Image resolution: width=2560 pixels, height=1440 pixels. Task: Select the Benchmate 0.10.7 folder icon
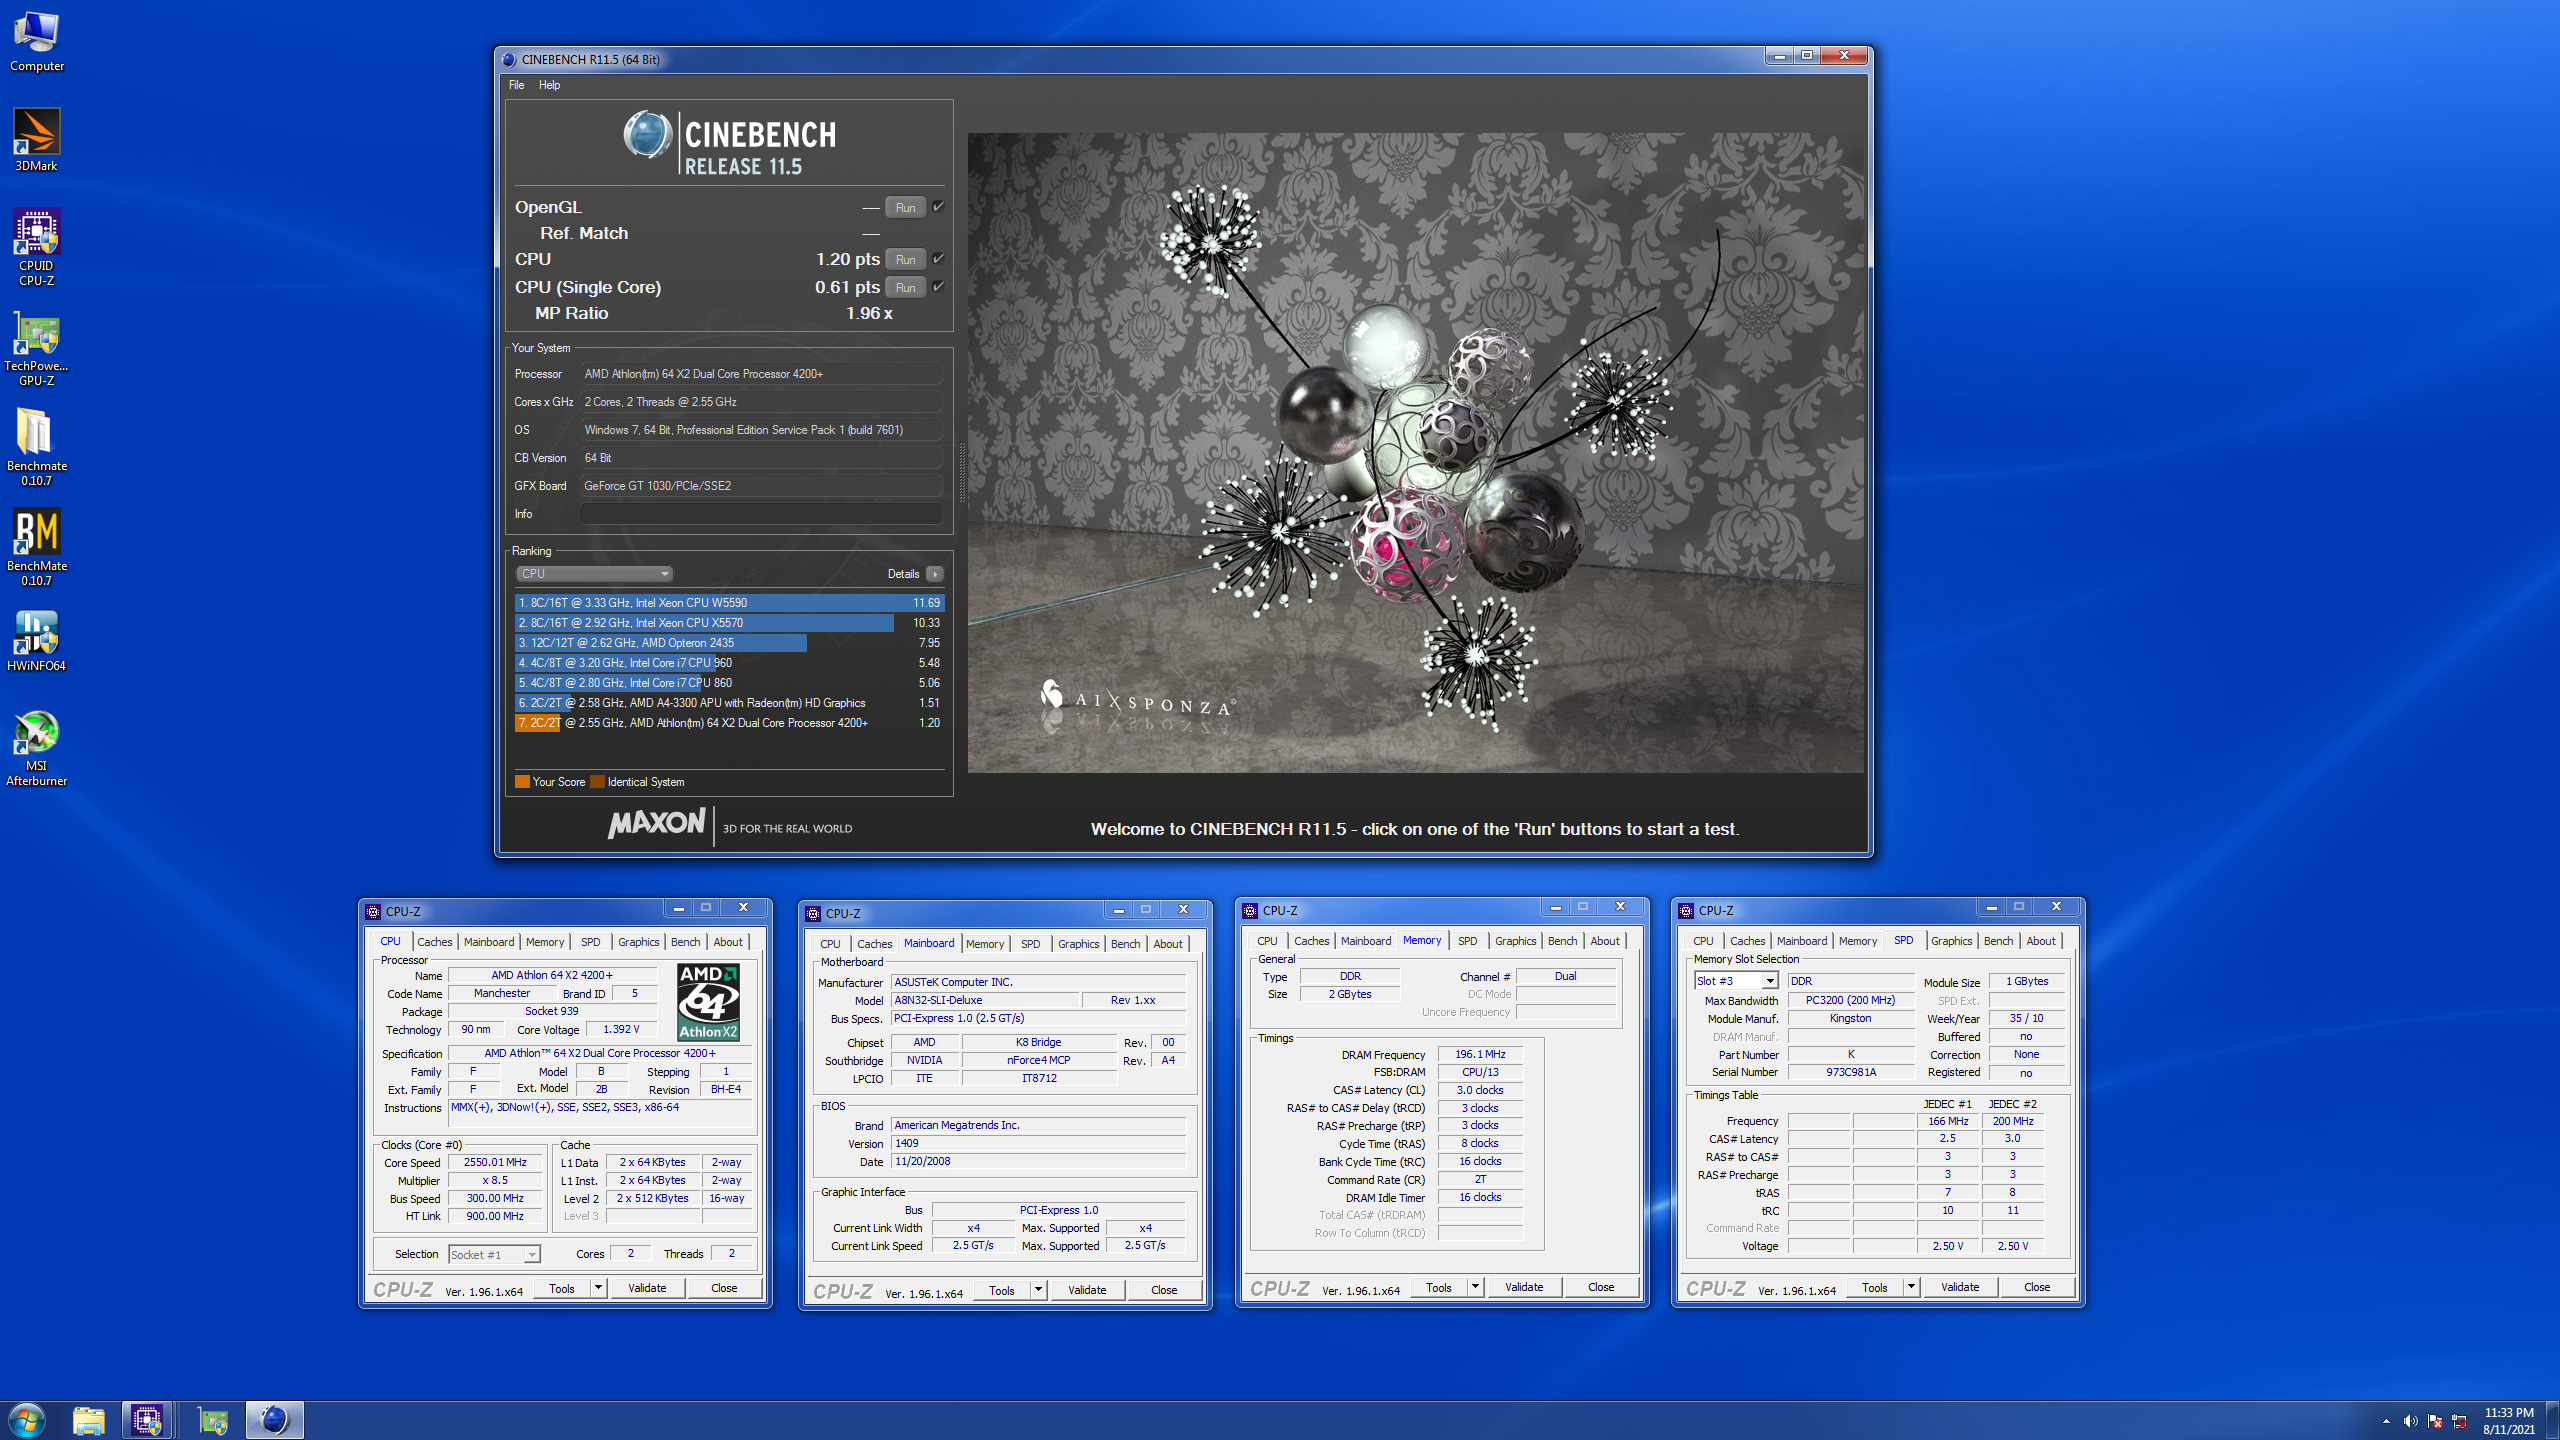coord(36,447)
